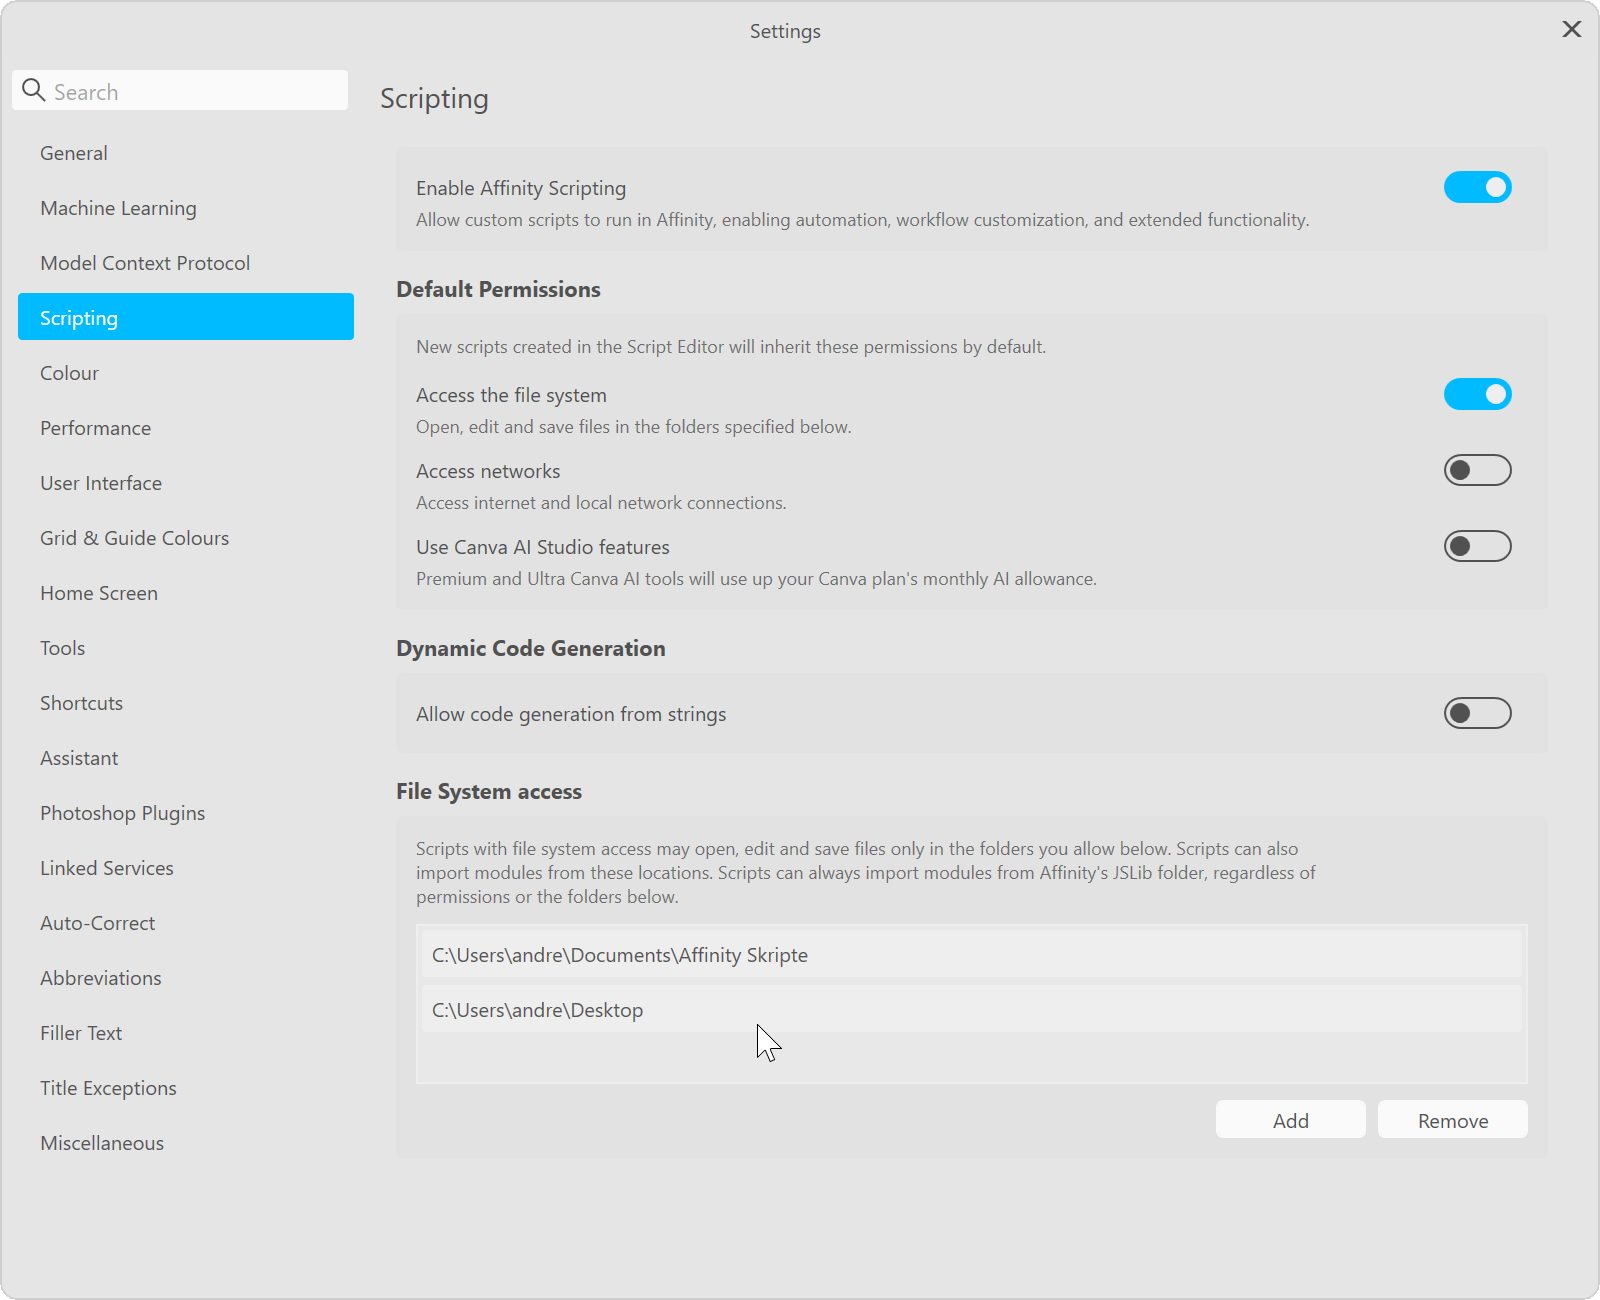Select the Affinity Skripte folder path

[x=971, y=954]
